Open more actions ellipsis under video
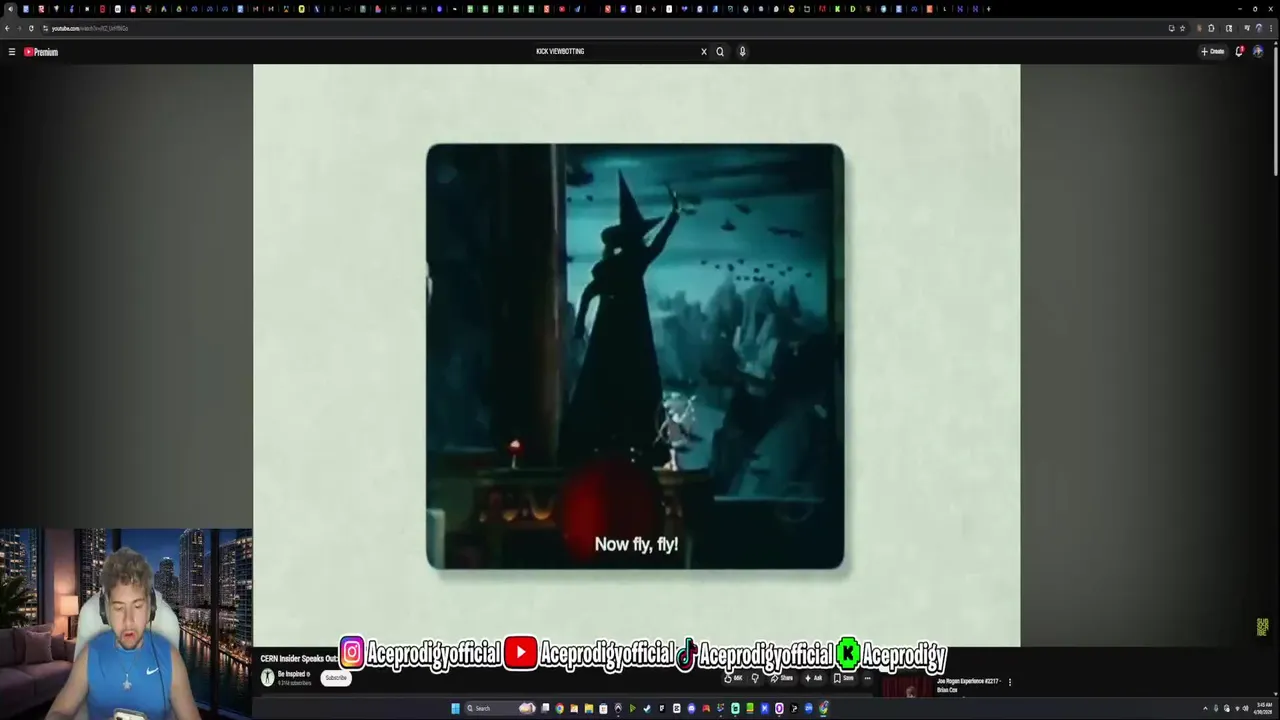 point(868,678)
